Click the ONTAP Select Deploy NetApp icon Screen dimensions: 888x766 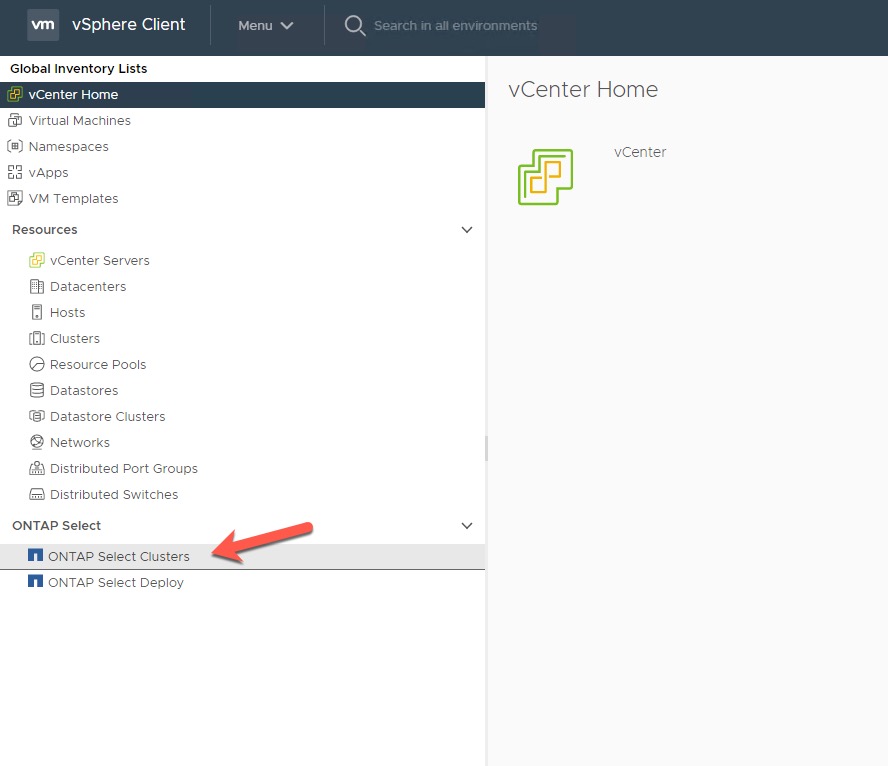35,582
